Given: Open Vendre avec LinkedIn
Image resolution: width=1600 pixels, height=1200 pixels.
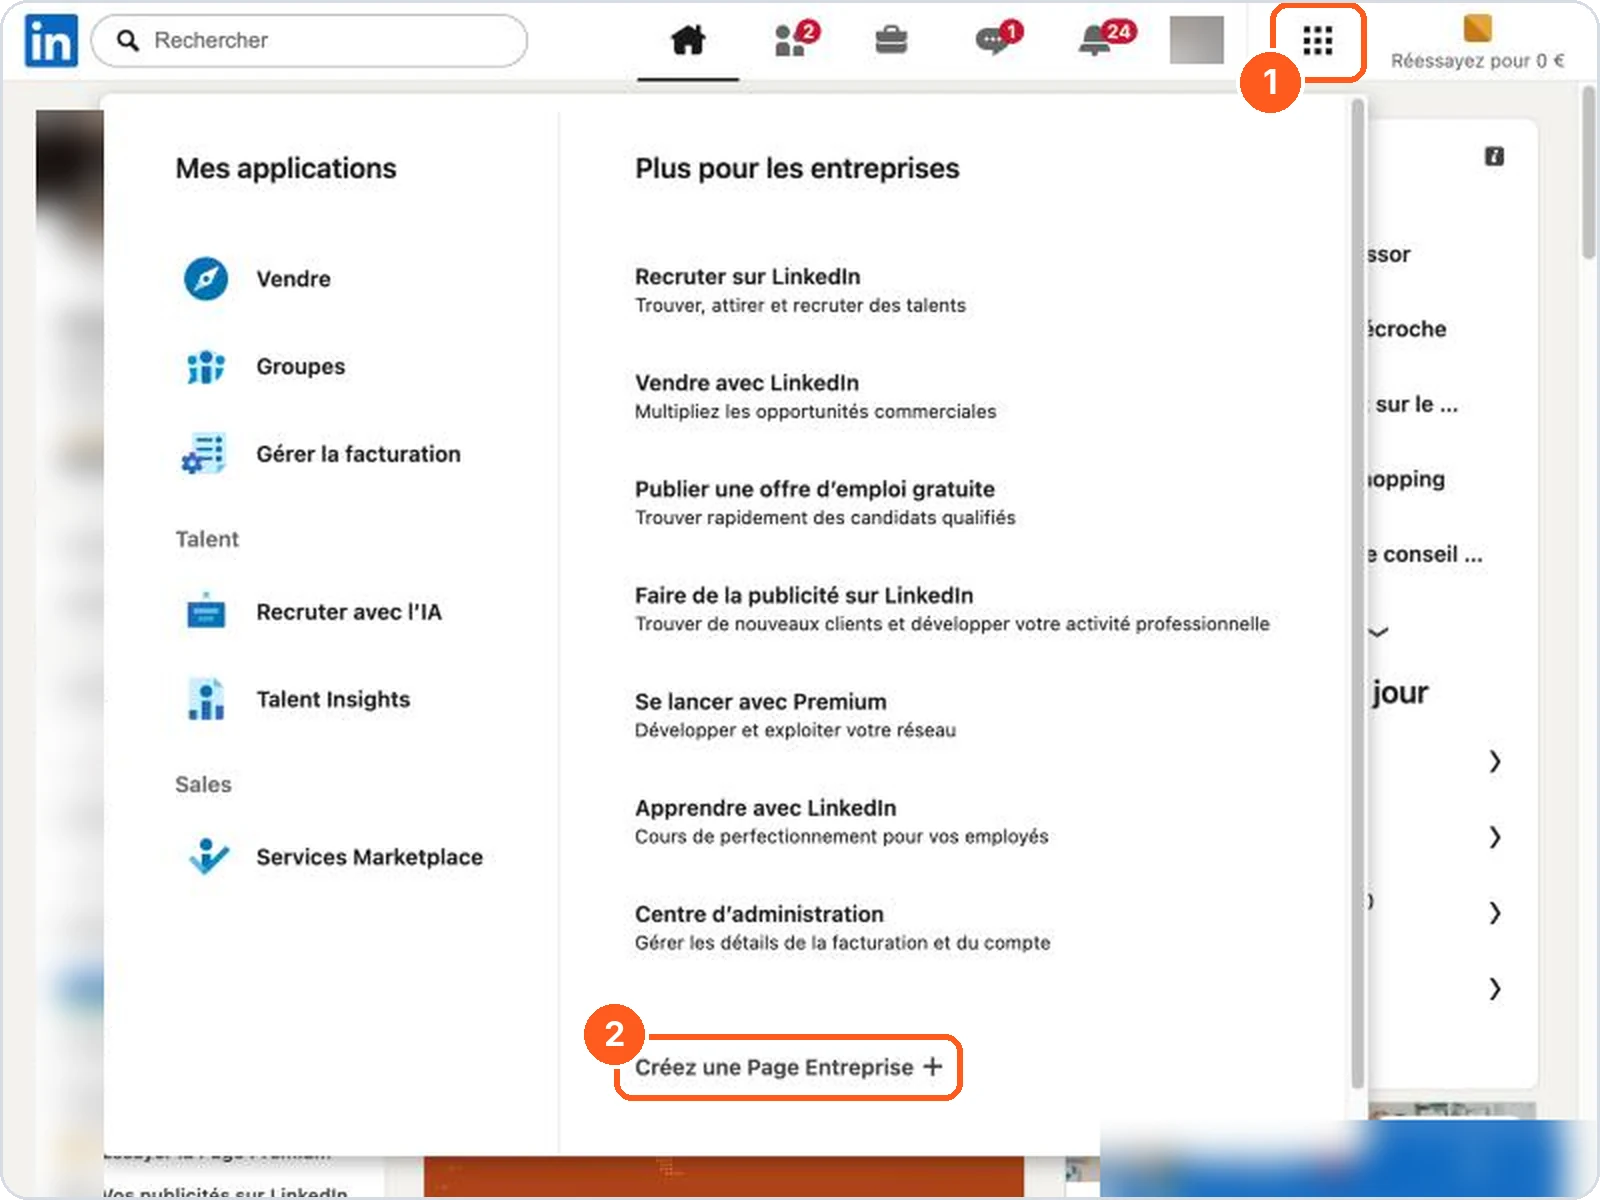Looking at the screenshot, I should 815,396.
